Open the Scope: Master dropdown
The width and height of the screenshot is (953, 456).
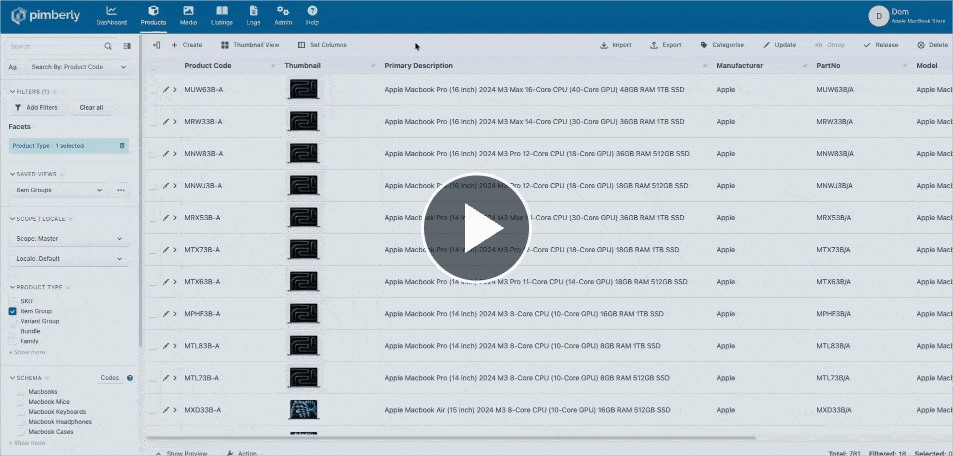click(x=69, y=239)
